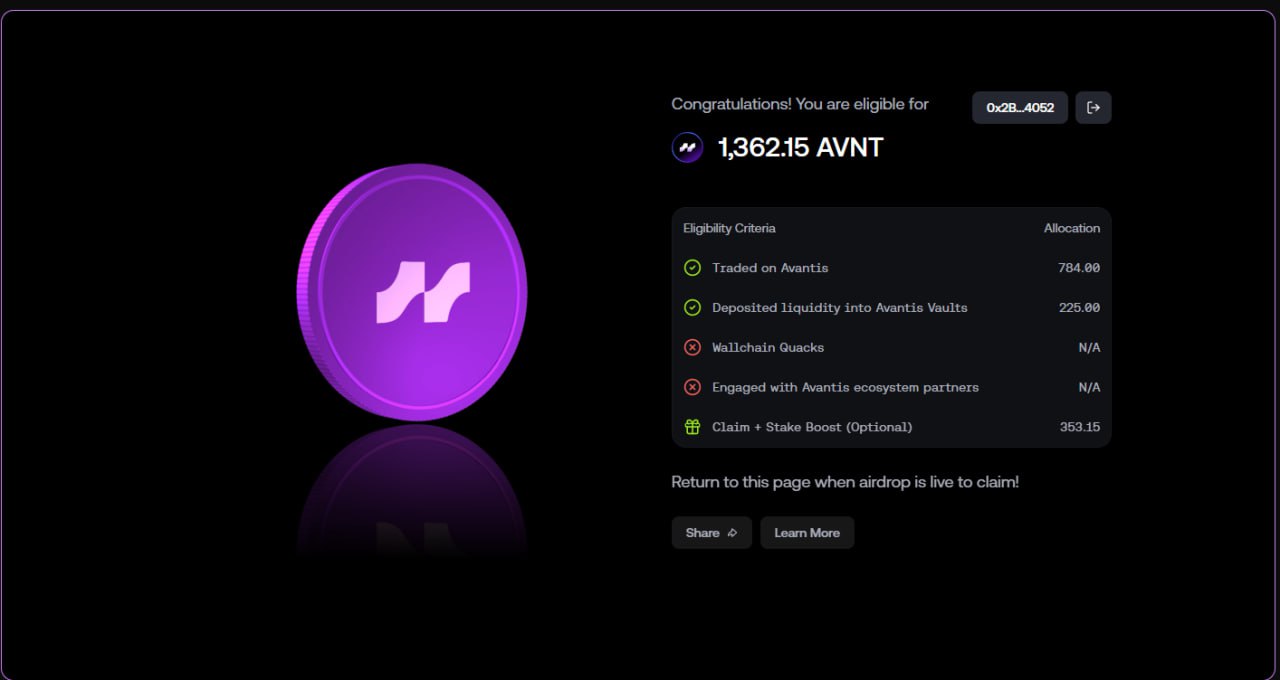Click 'Deposited liquidity into Avantis Vaults' text
The height and width of the screenshot is (680, 1280).
click(840, 308)
